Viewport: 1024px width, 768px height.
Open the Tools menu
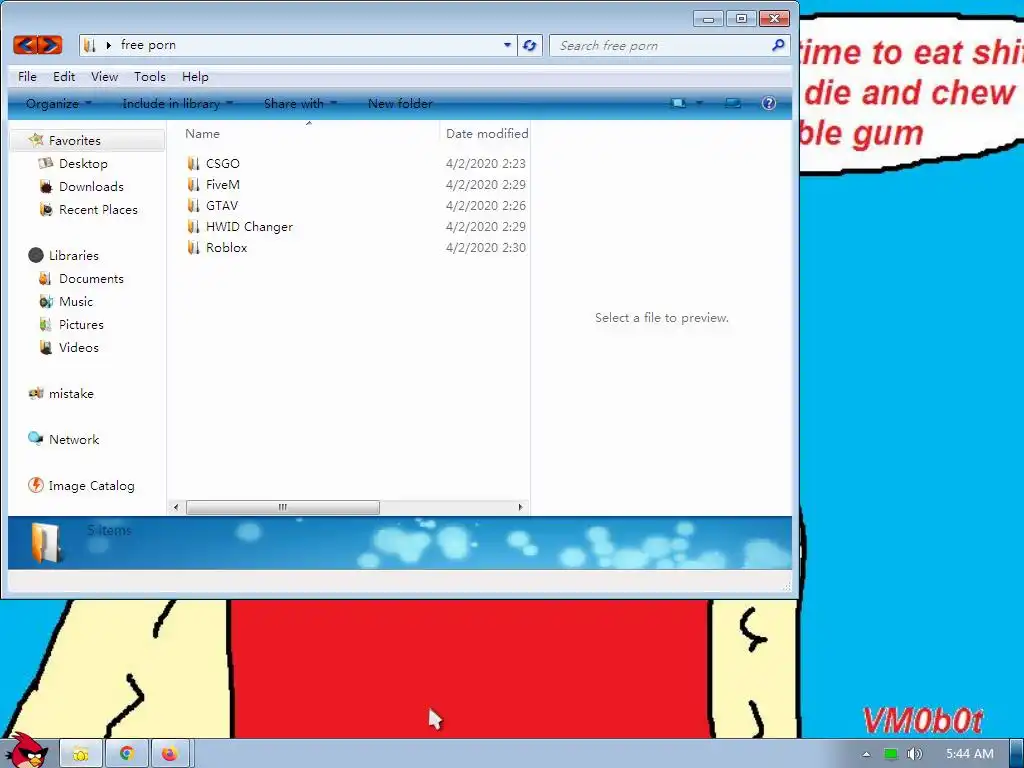[x=150, y=76]
